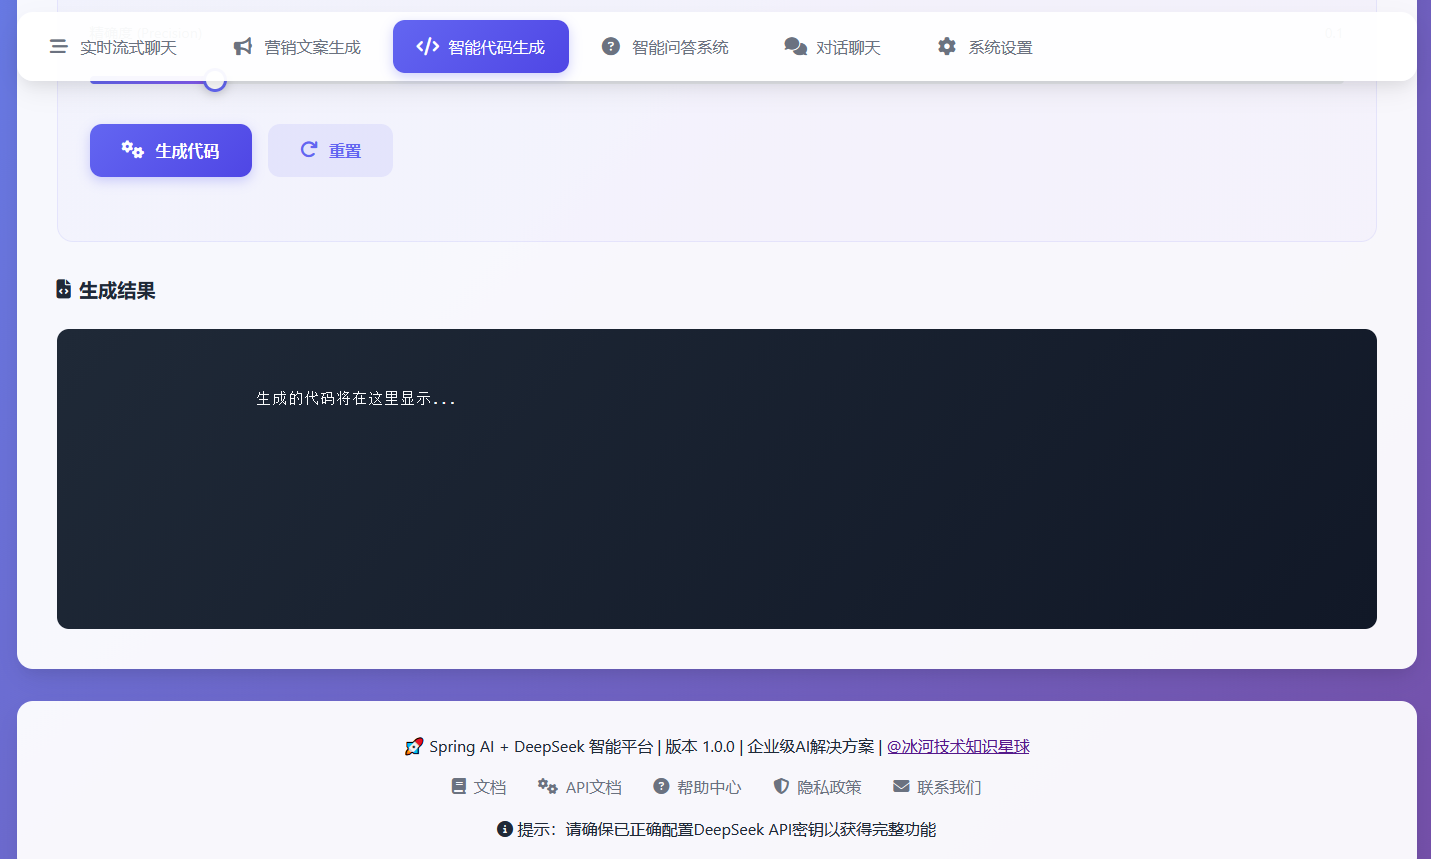Click the slider handle above 生成代码
The width and height of the screenshot is (1431, 859).
coord(215,81)
